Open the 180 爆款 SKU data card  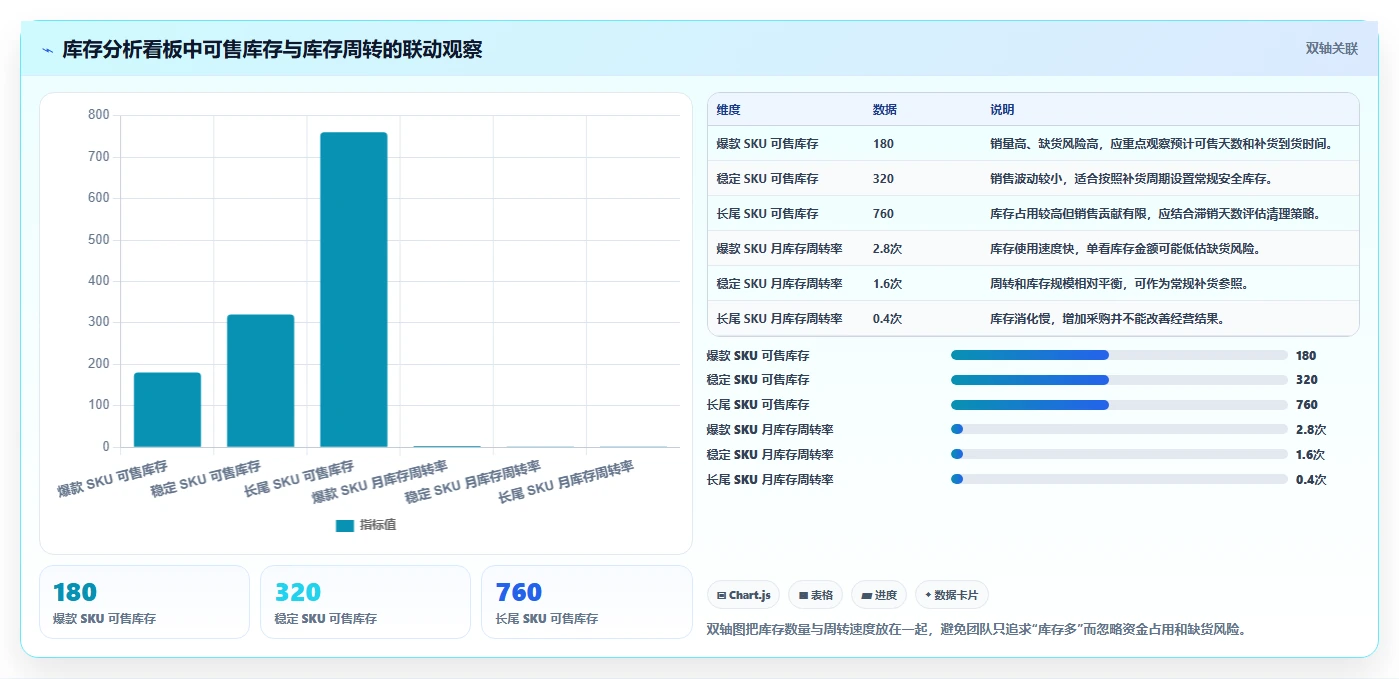tap(144, 602)
